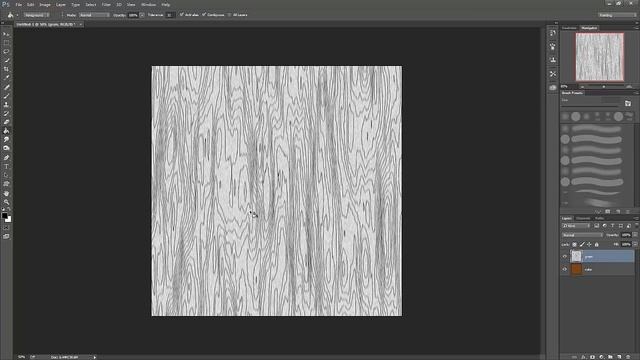Open layer Opacity dropdown arrow

pyautogui.click(x=635, y=235)
